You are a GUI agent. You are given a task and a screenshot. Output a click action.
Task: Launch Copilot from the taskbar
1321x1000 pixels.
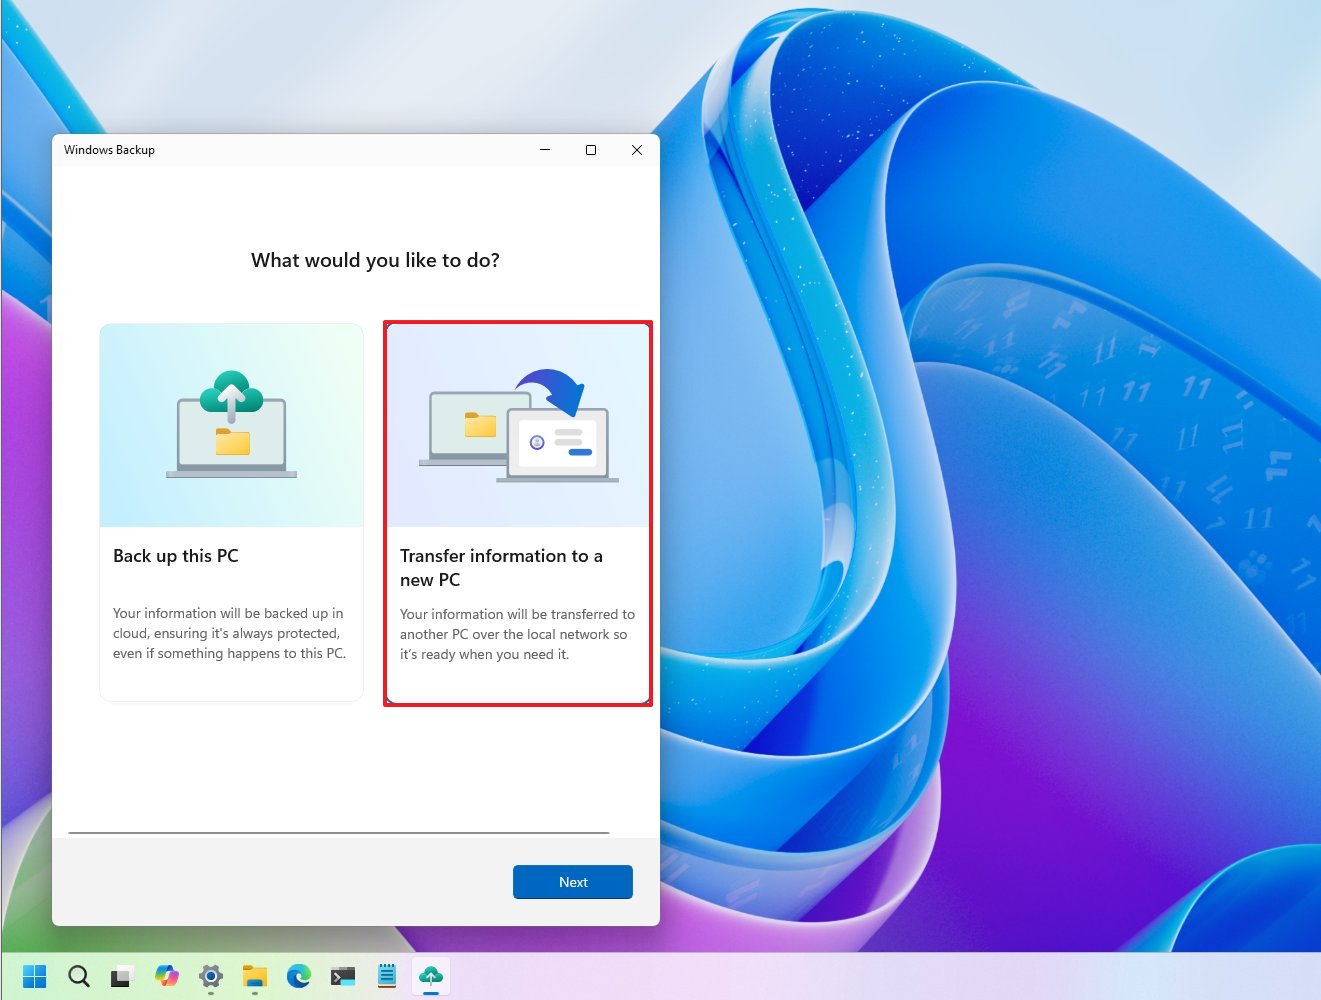pyautogui.click(x=167, y=976)
